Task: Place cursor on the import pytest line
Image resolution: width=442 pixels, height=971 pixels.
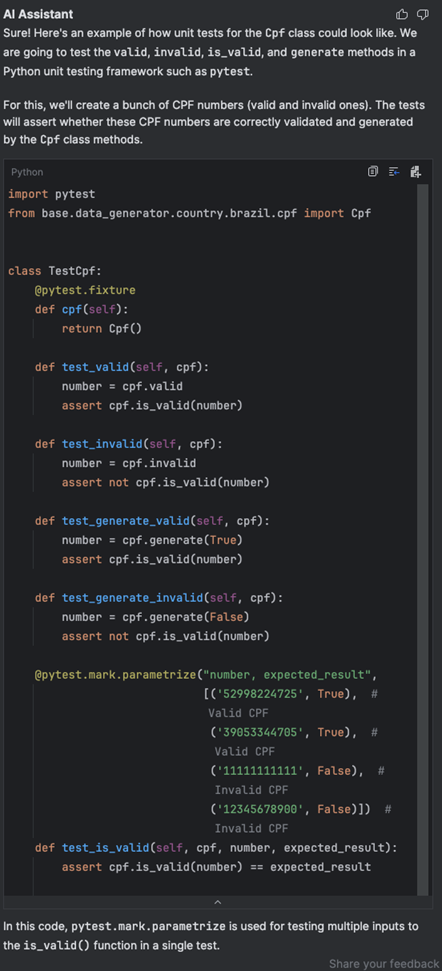Action: click(x=52, y=194)
